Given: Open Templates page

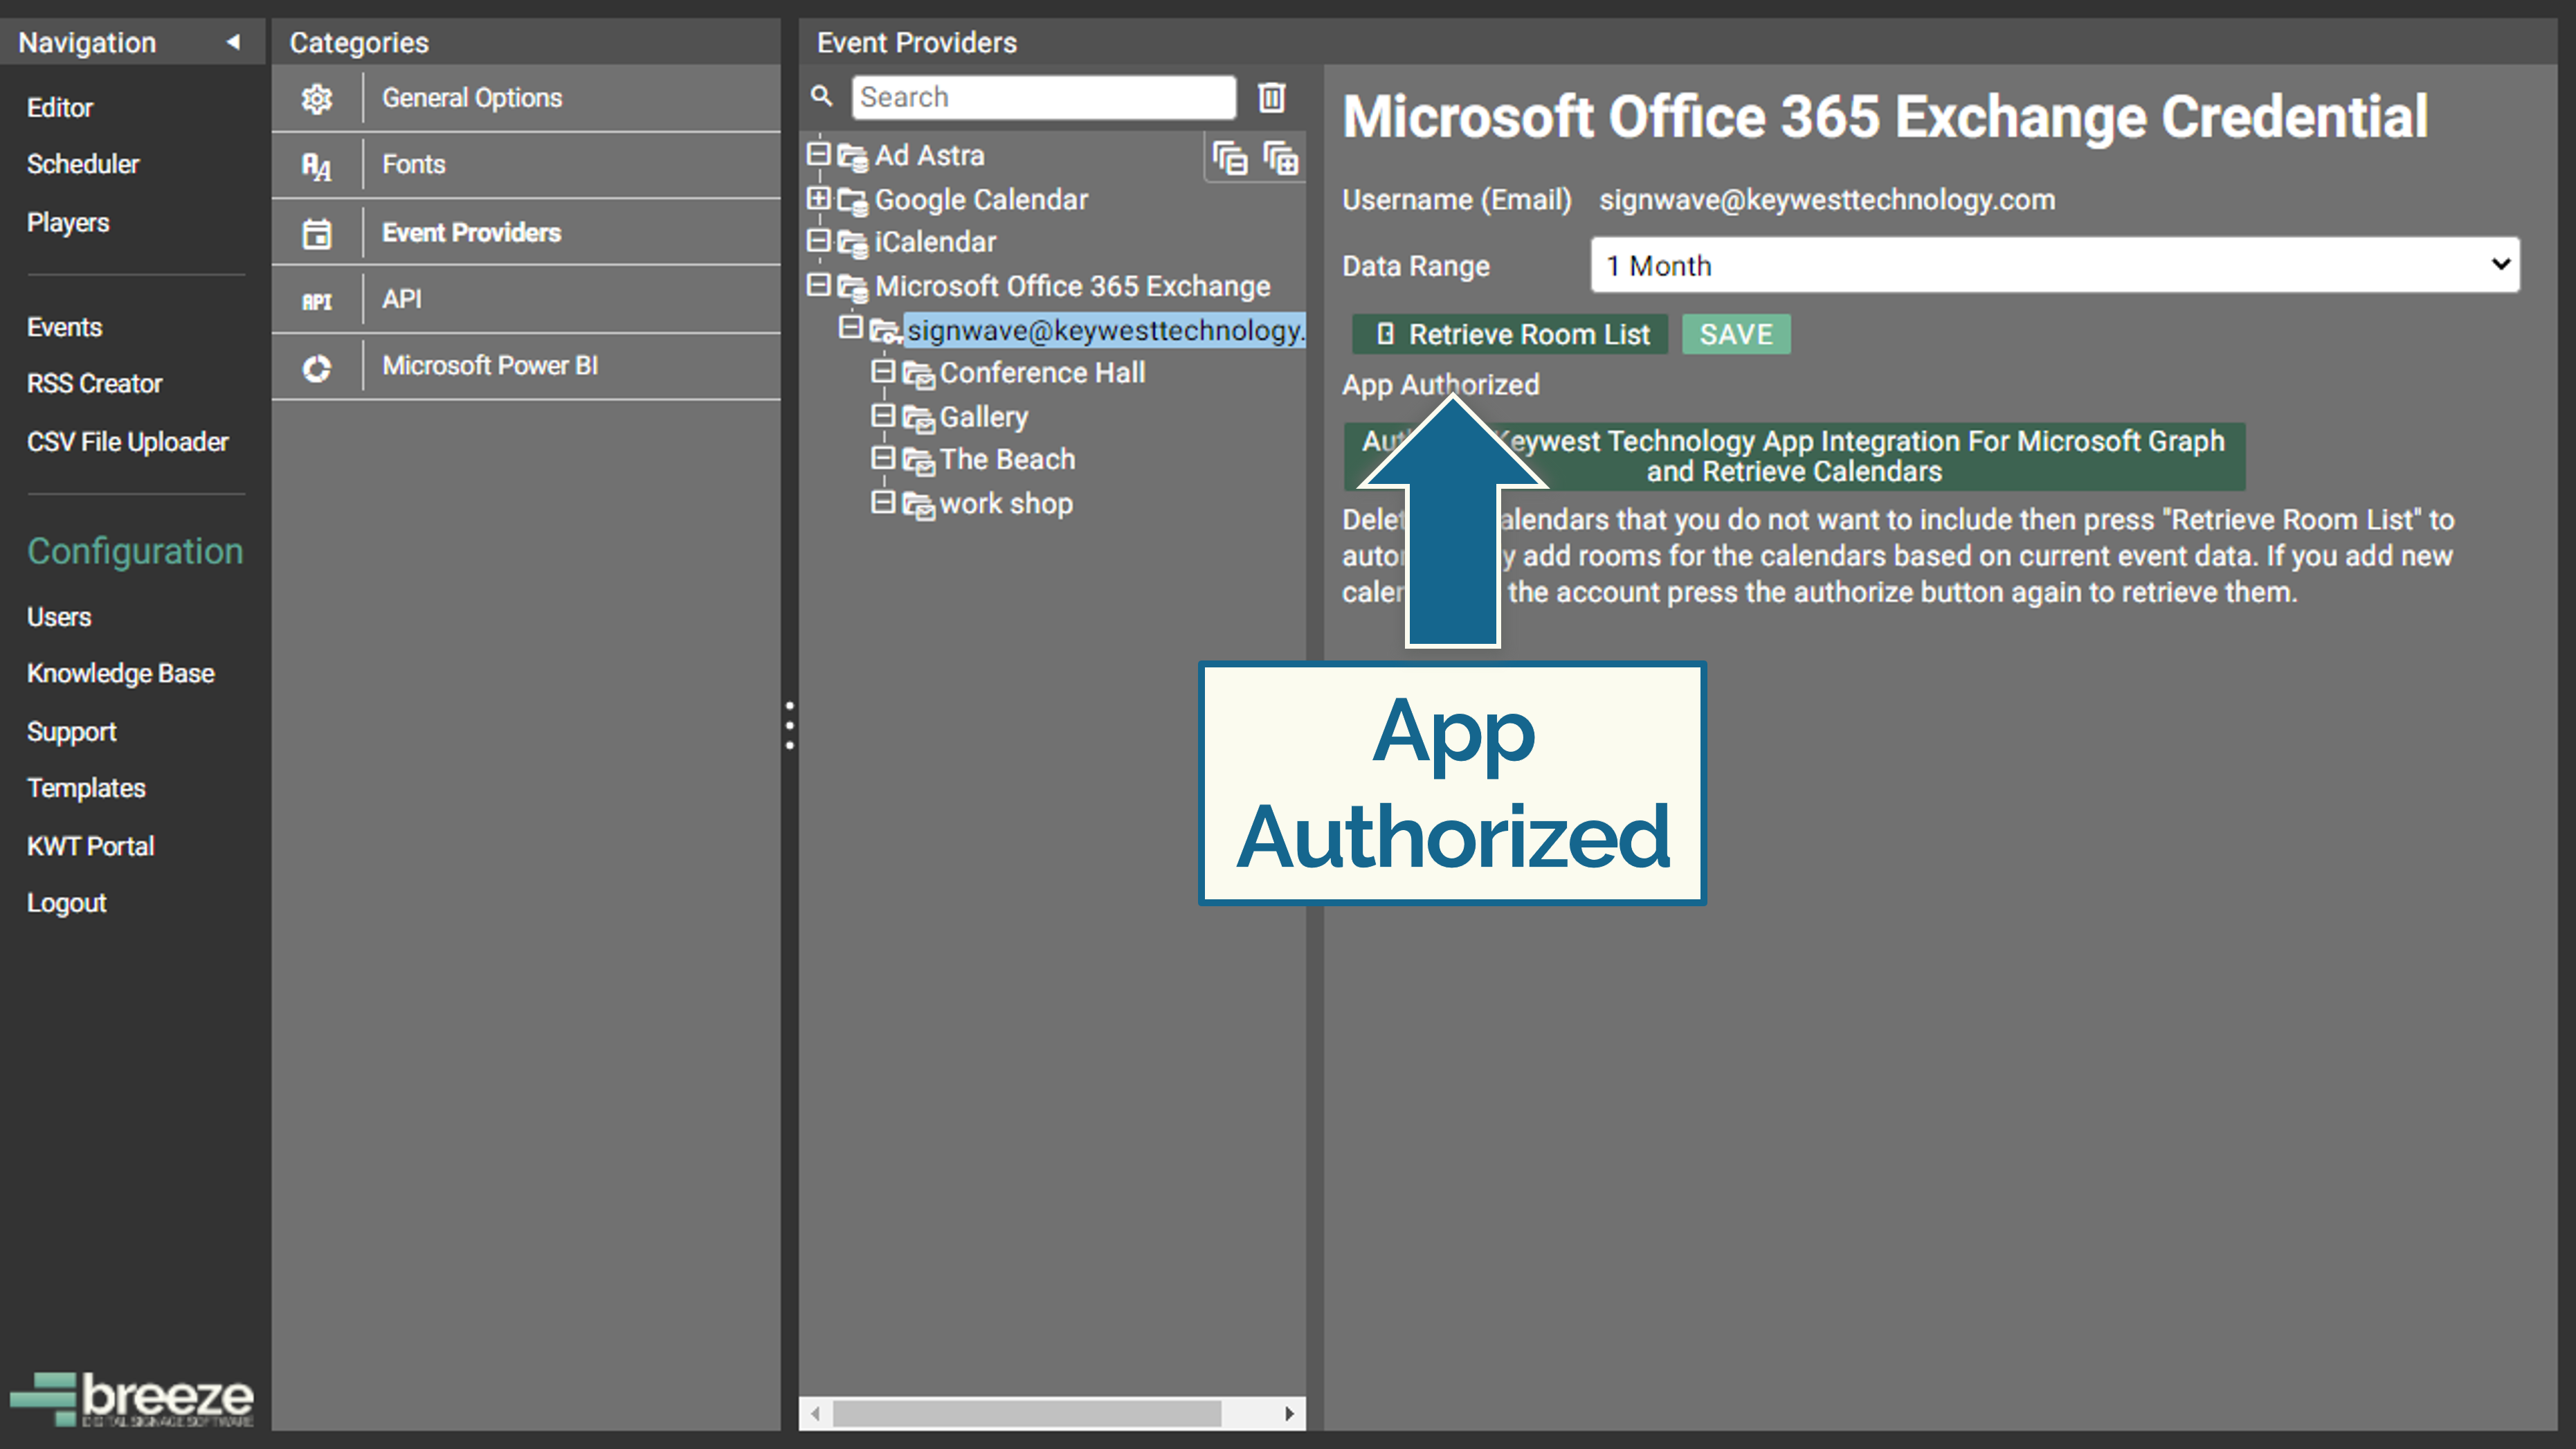Looking at the screenshot, I should [x=86, y=789].
